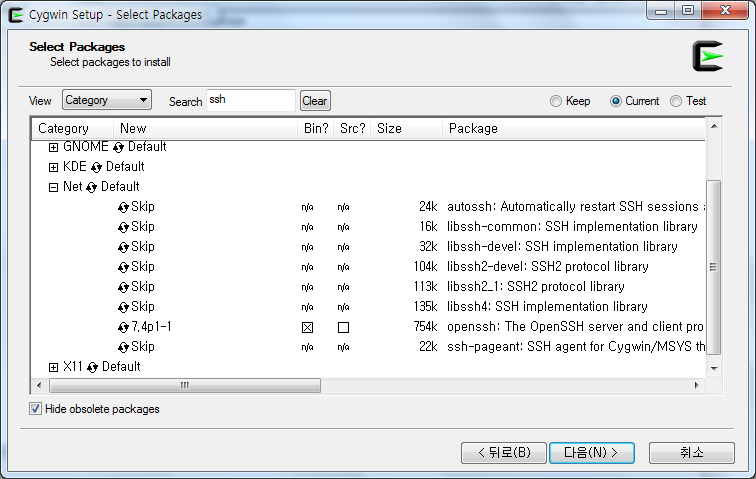Screen dimensions: 756x479
Task: Select the Test radio button
Action: [676, 101]
